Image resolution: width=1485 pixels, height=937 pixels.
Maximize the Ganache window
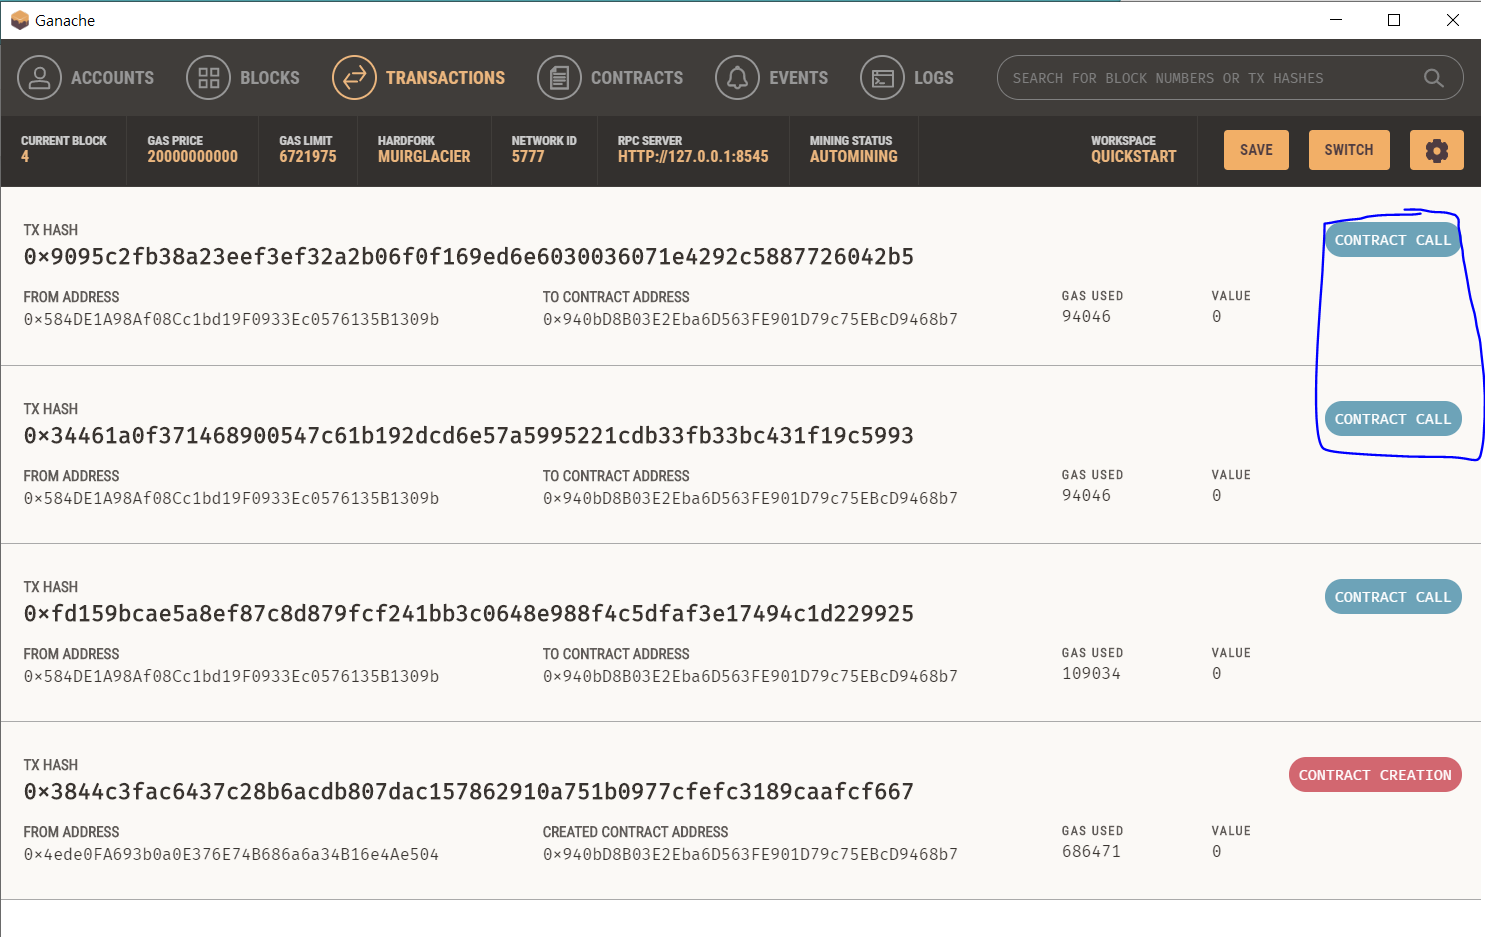(1394, 20)
